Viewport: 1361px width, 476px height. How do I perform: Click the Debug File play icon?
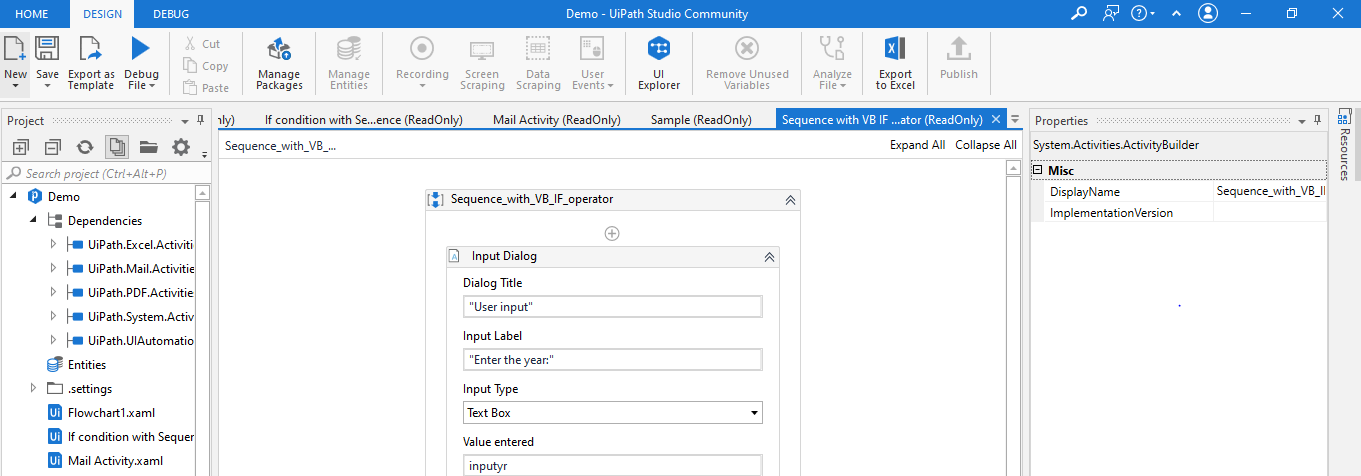coord(141,49)
